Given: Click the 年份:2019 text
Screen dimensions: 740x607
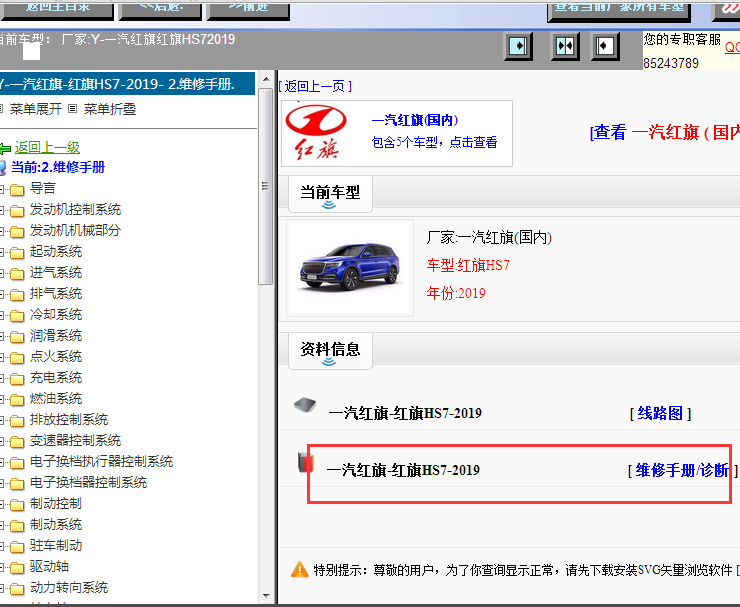Looking at the screenshot, I should [x=456, y=293].
